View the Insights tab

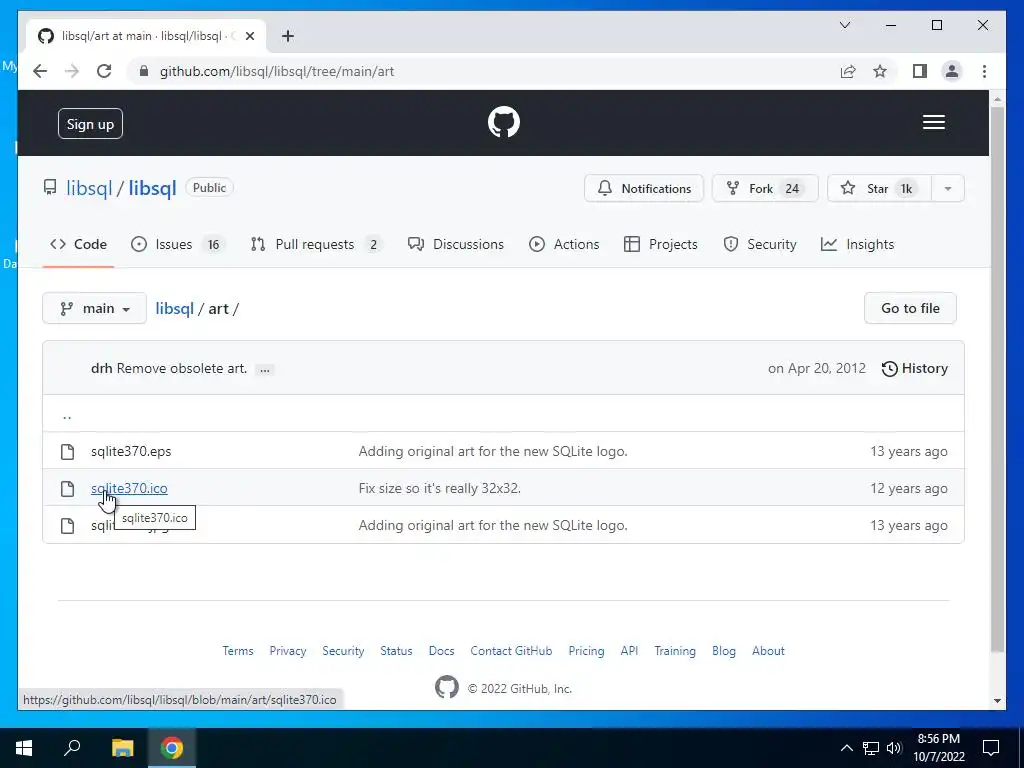click(857, 244)
